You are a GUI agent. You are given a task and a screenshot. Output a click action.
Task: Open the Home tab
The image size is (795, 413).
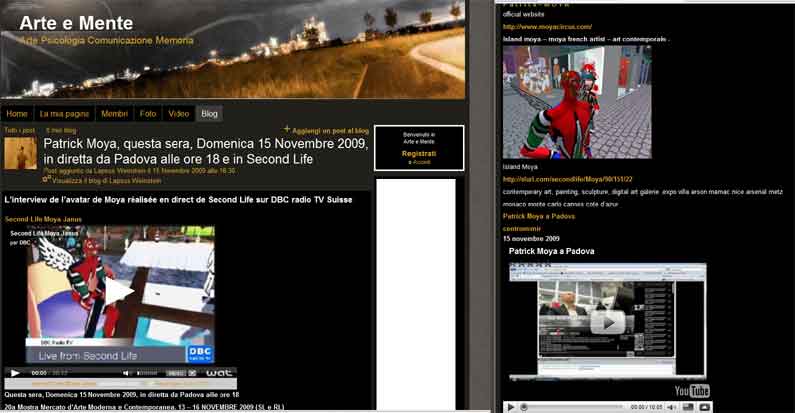pyautogui.click(x=17, y=114)
